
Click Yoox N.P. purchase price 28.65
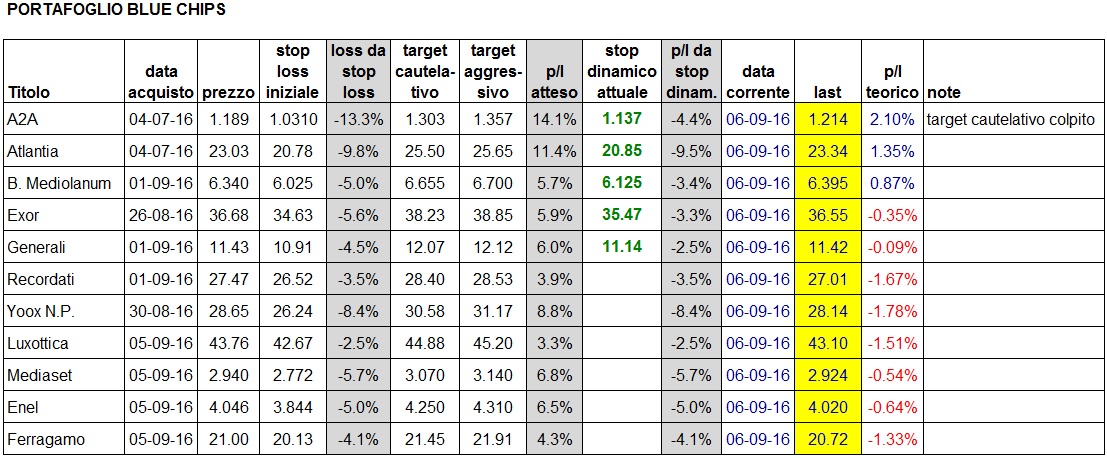[229, 311]
